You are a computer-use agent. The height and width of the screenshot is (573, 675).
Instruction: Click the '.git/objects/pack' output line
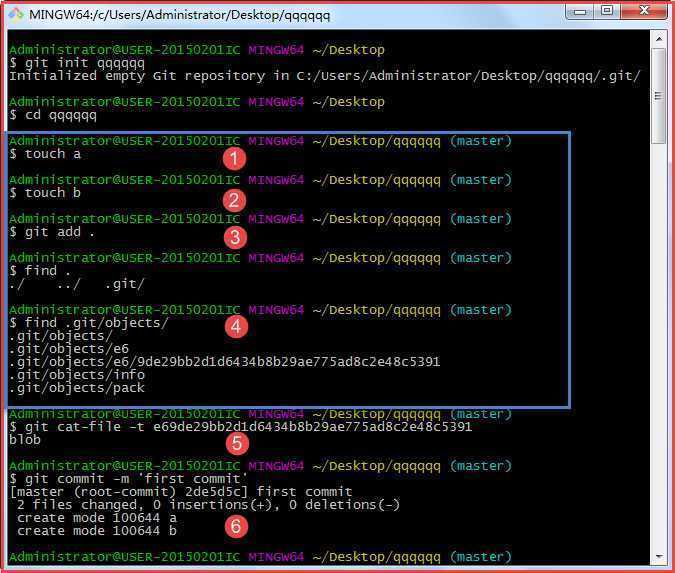coord(77,388)
